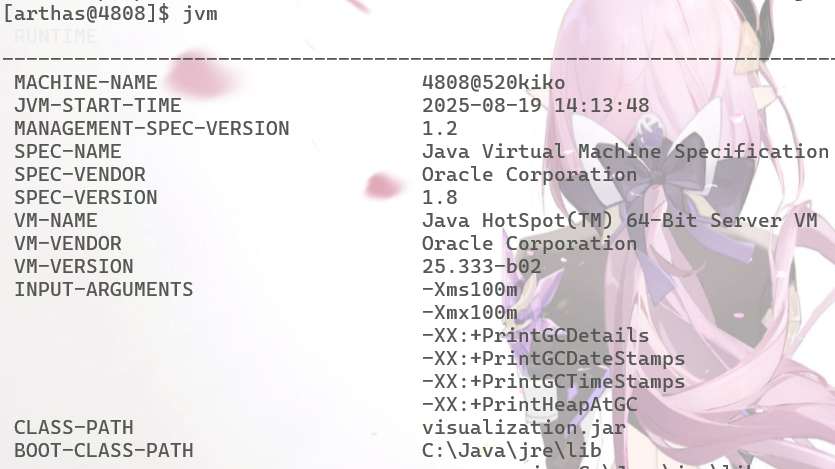Click the INPUT-ARGUMENTS label
835x469 pixels.
(104, 290)
